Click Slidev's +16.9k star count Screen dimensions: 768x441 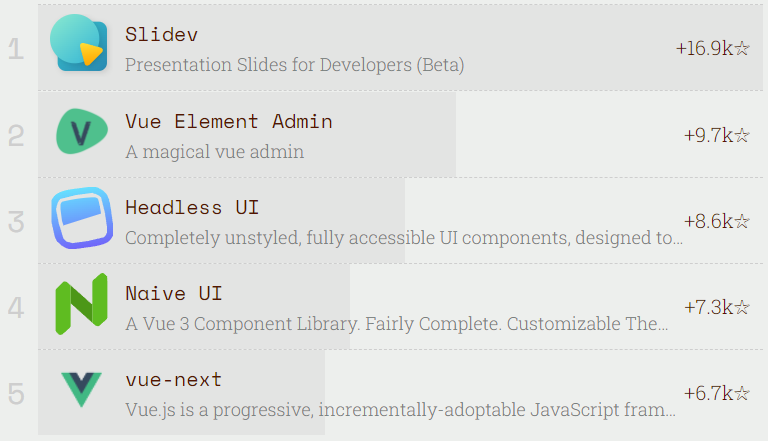coord(712,48)
